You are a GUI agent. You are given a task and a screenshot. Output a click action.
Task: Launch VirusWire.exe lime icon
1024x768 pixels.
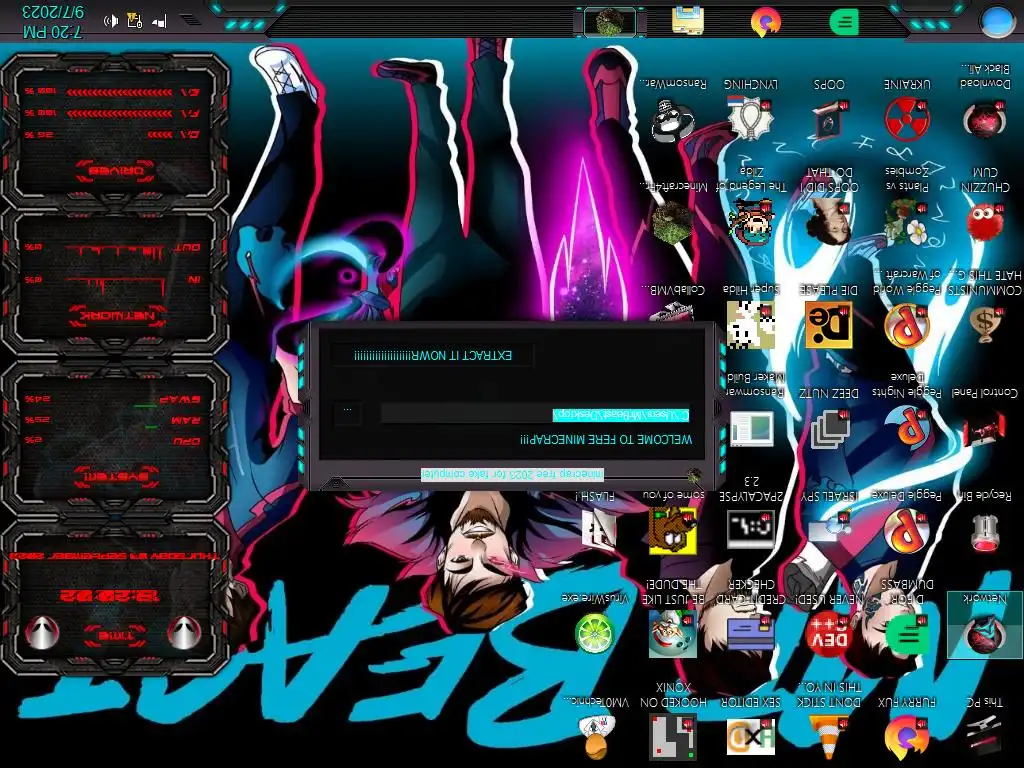coord(595,633)
